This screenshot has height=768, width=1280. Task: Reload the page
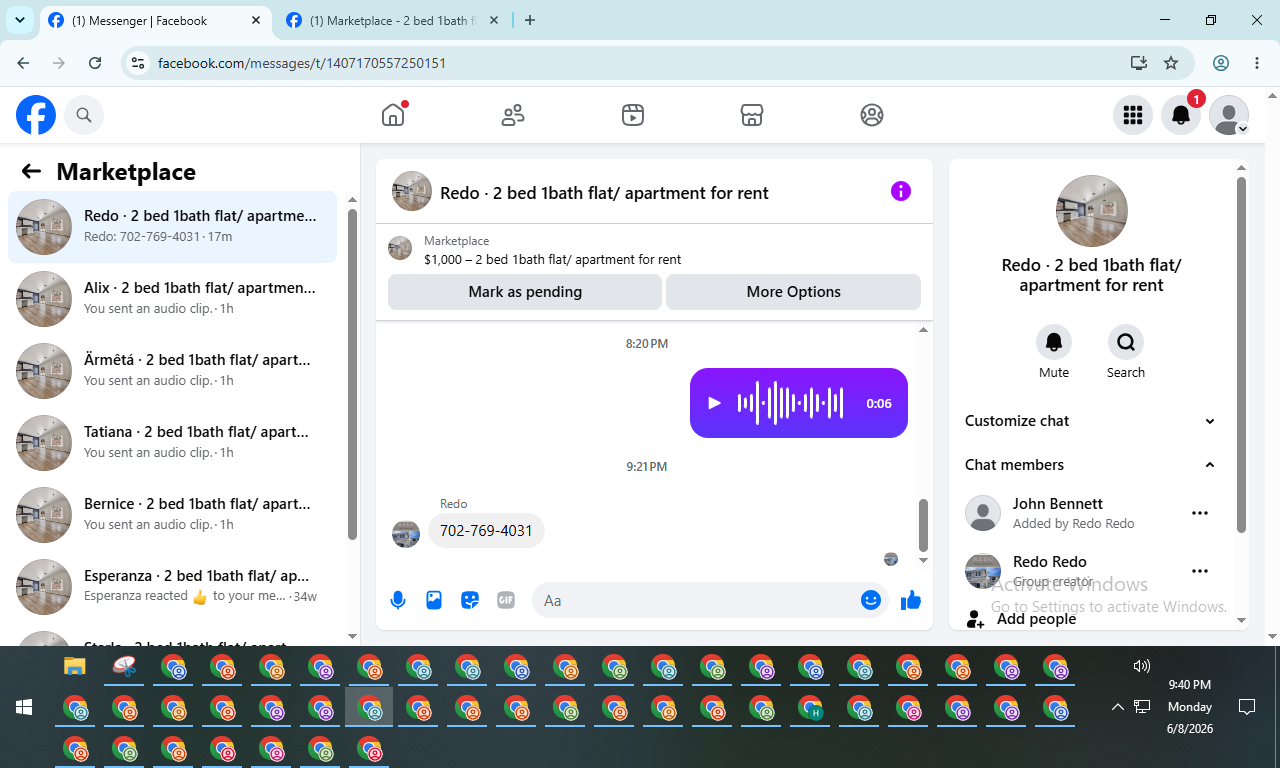point(95,63)
